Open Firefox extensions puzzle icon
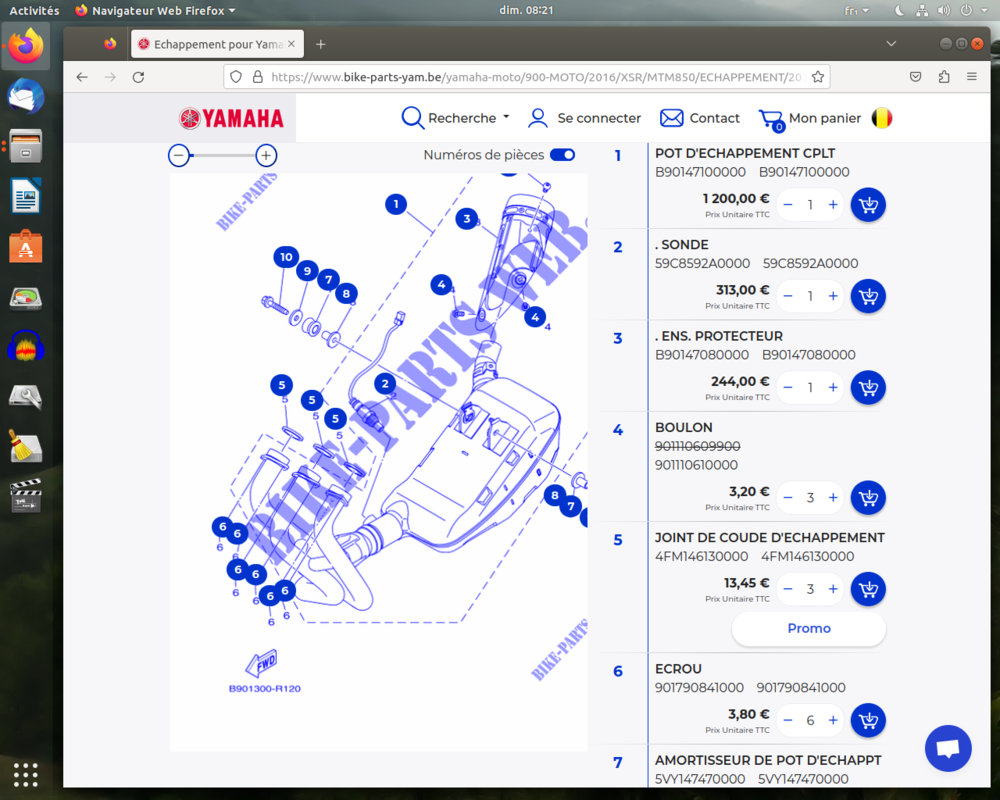Screen dimensions: 1000x800 (944, 77)
